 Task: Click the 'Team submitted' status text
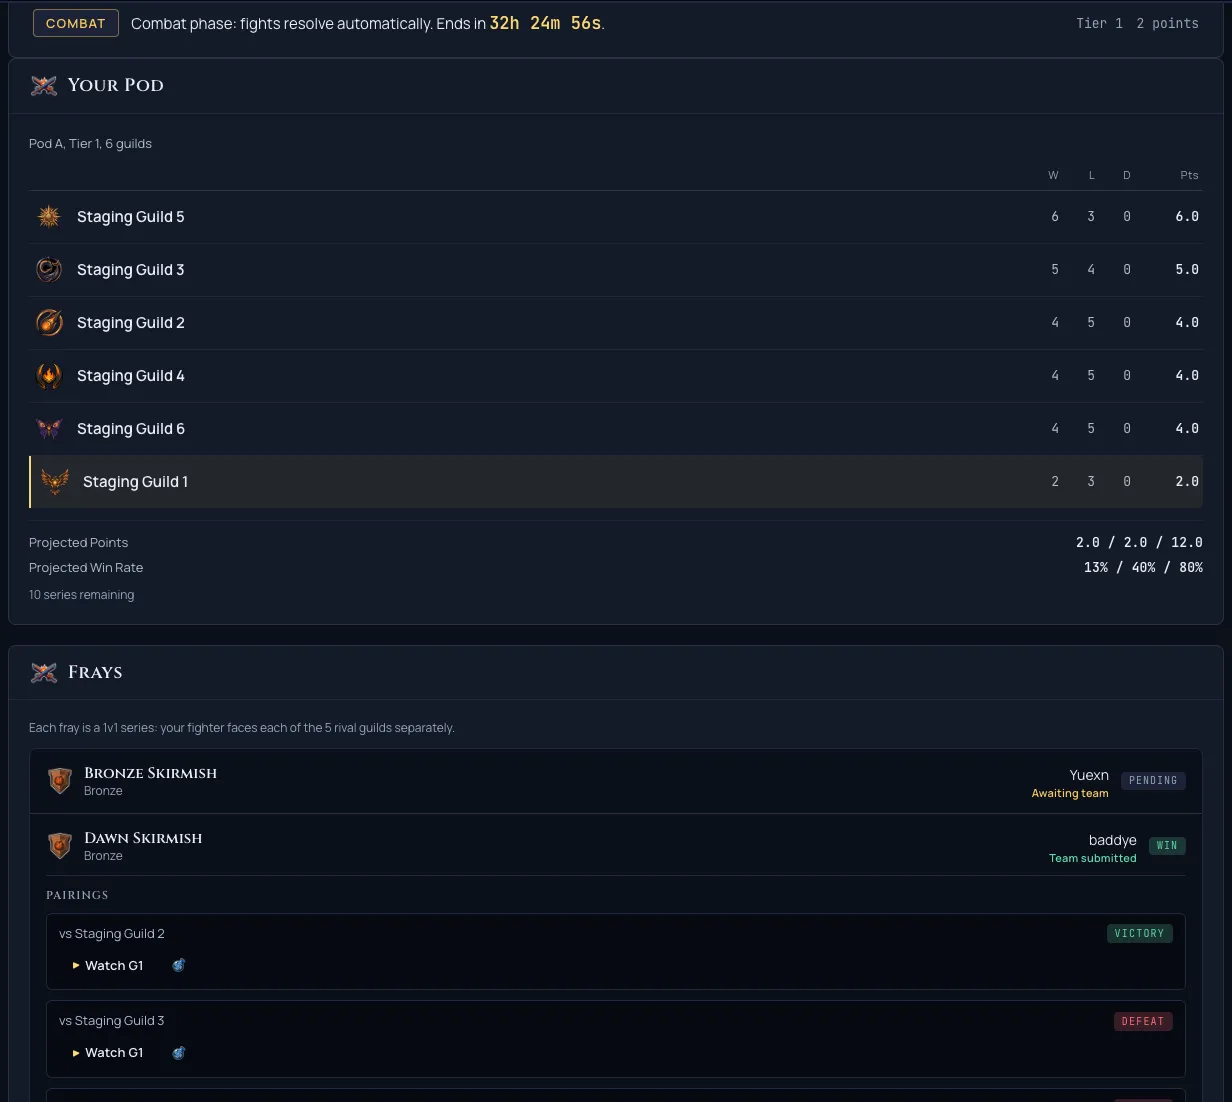(x=1093, y=858)
